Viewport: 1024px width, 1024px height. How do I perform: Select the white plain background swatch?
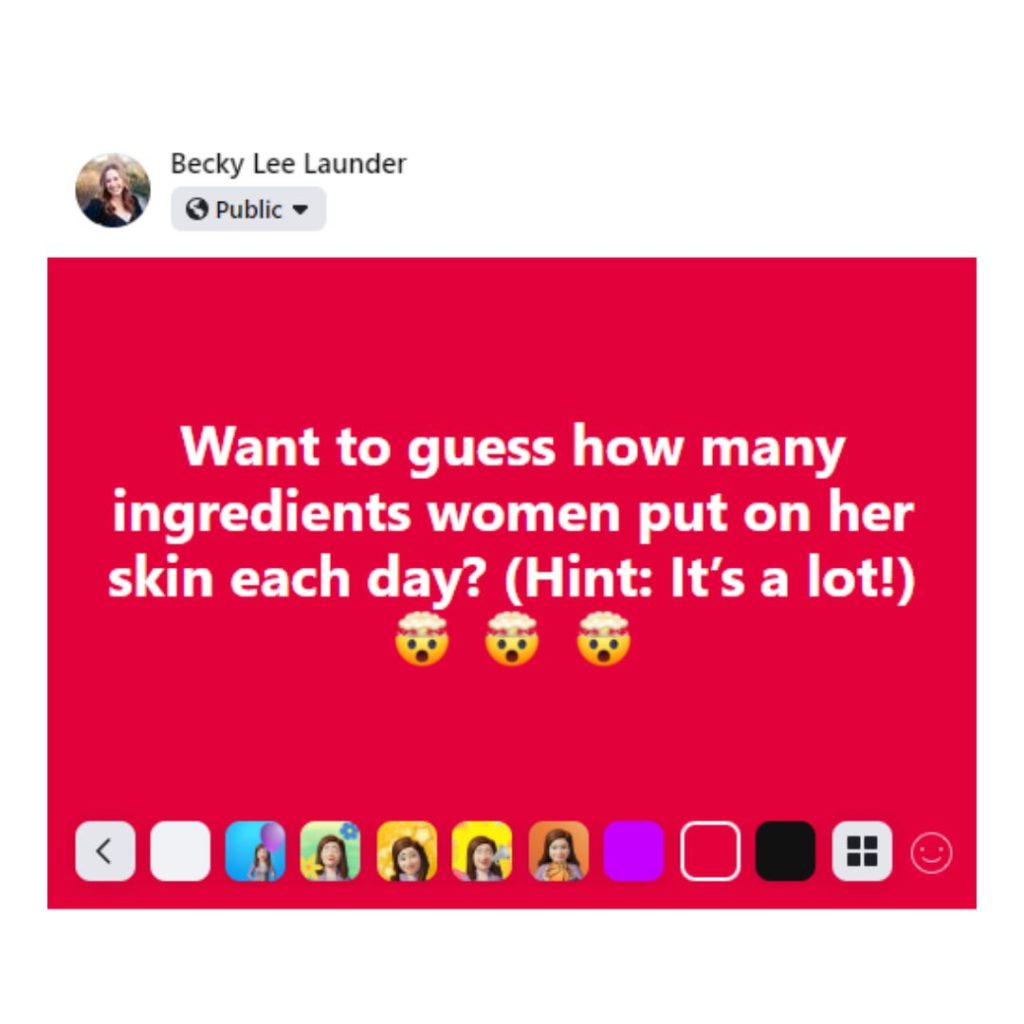180,851
